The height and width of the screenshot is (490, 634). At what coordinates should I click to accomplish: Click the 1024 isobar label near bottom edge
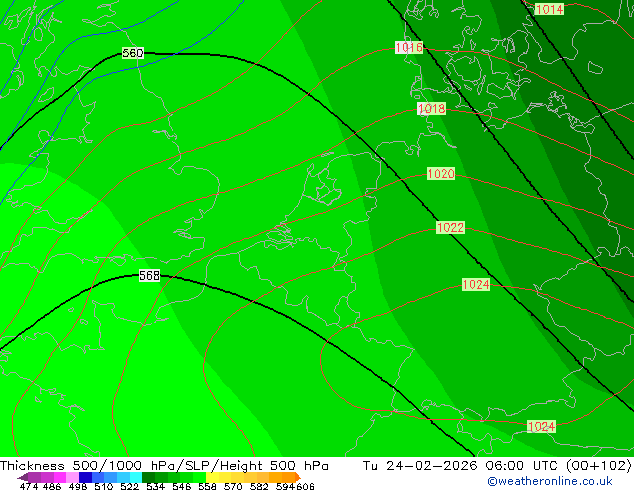click(x=542, y=426)
